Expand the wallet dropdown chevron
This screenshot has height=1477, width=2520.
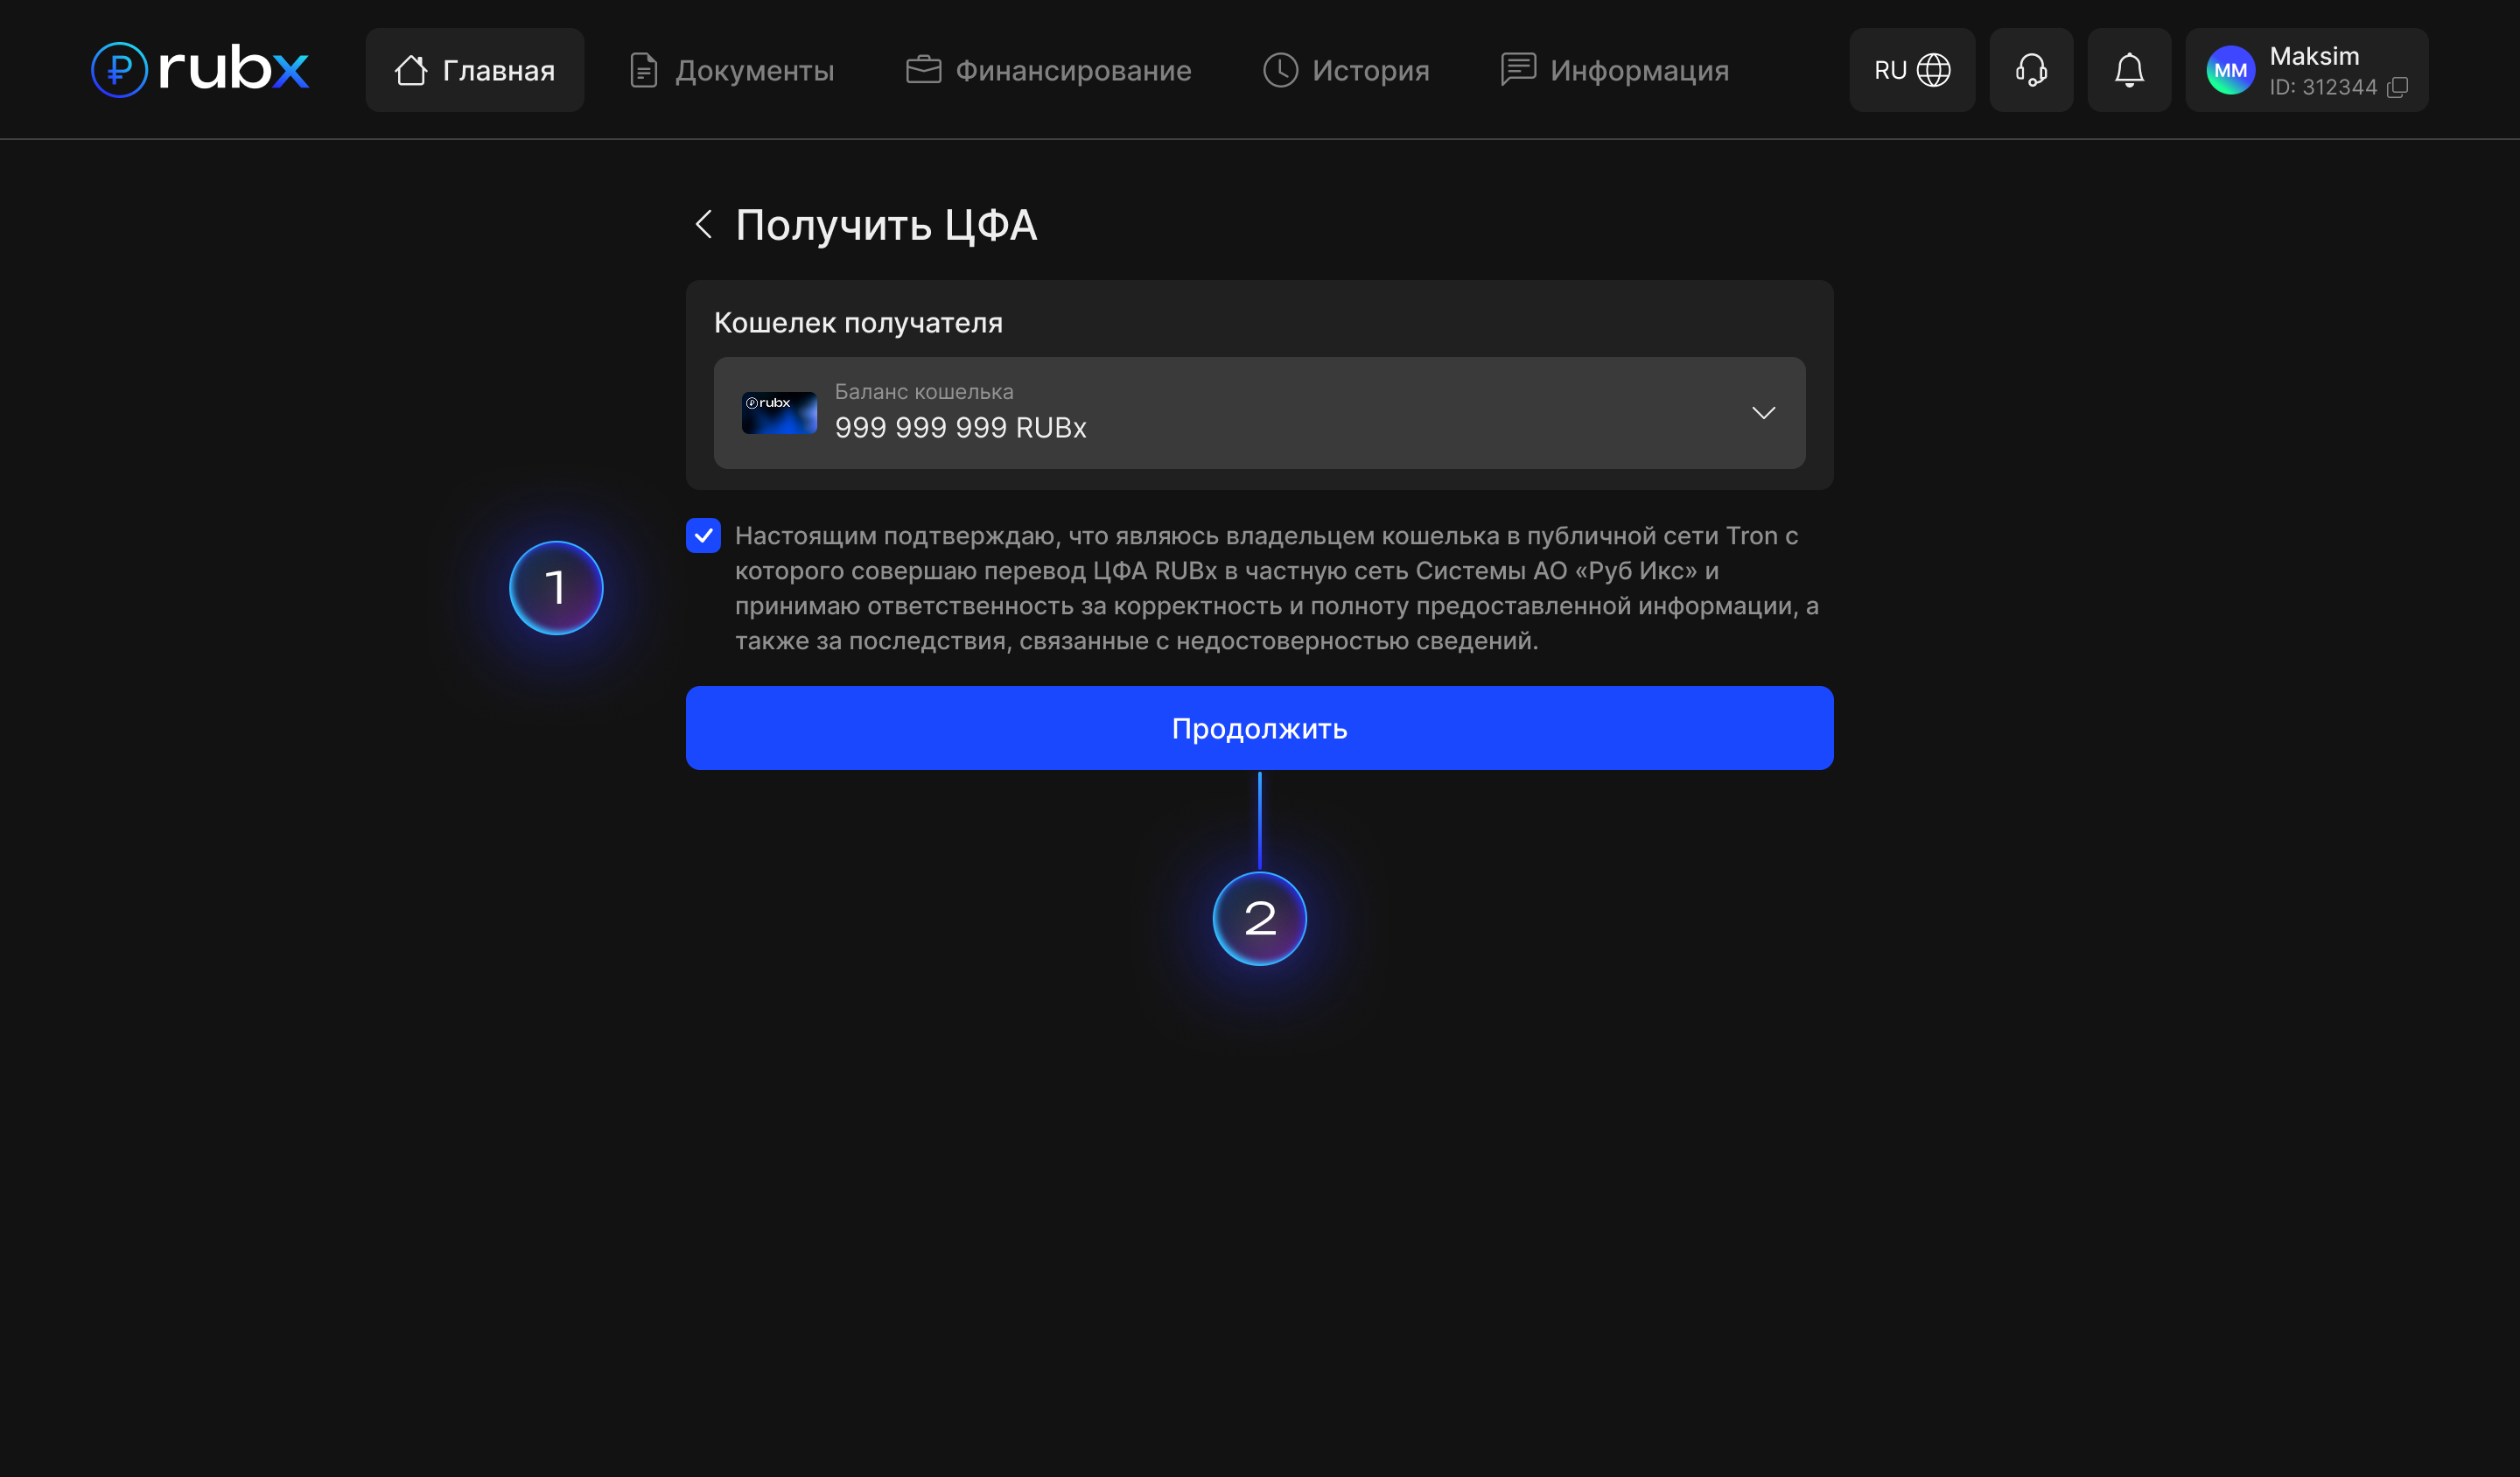pos(1763,413)
